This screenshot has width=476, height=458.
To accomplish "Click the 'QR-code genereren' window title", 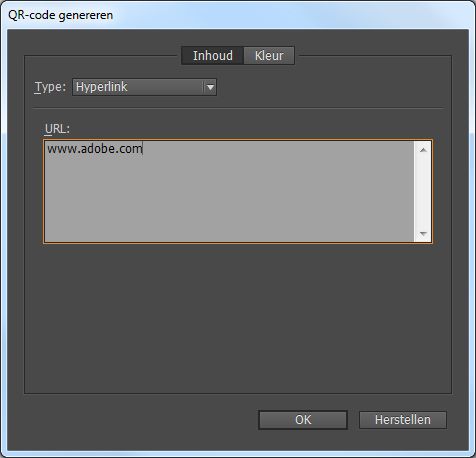I will [x=61, y=15].
